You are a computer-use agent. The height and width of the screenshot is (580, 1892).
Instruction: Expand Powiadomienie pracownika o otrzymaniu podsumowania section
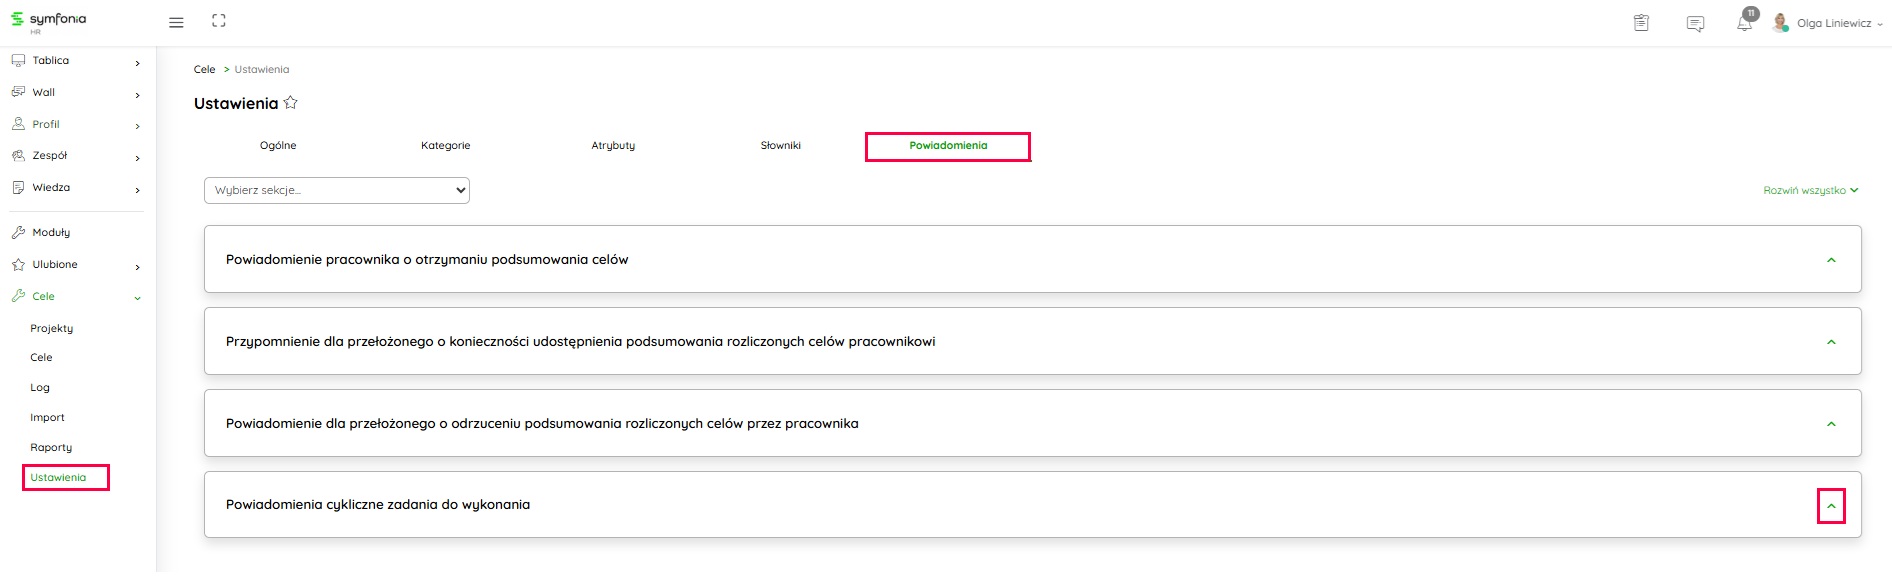[x=1831, y=260]
